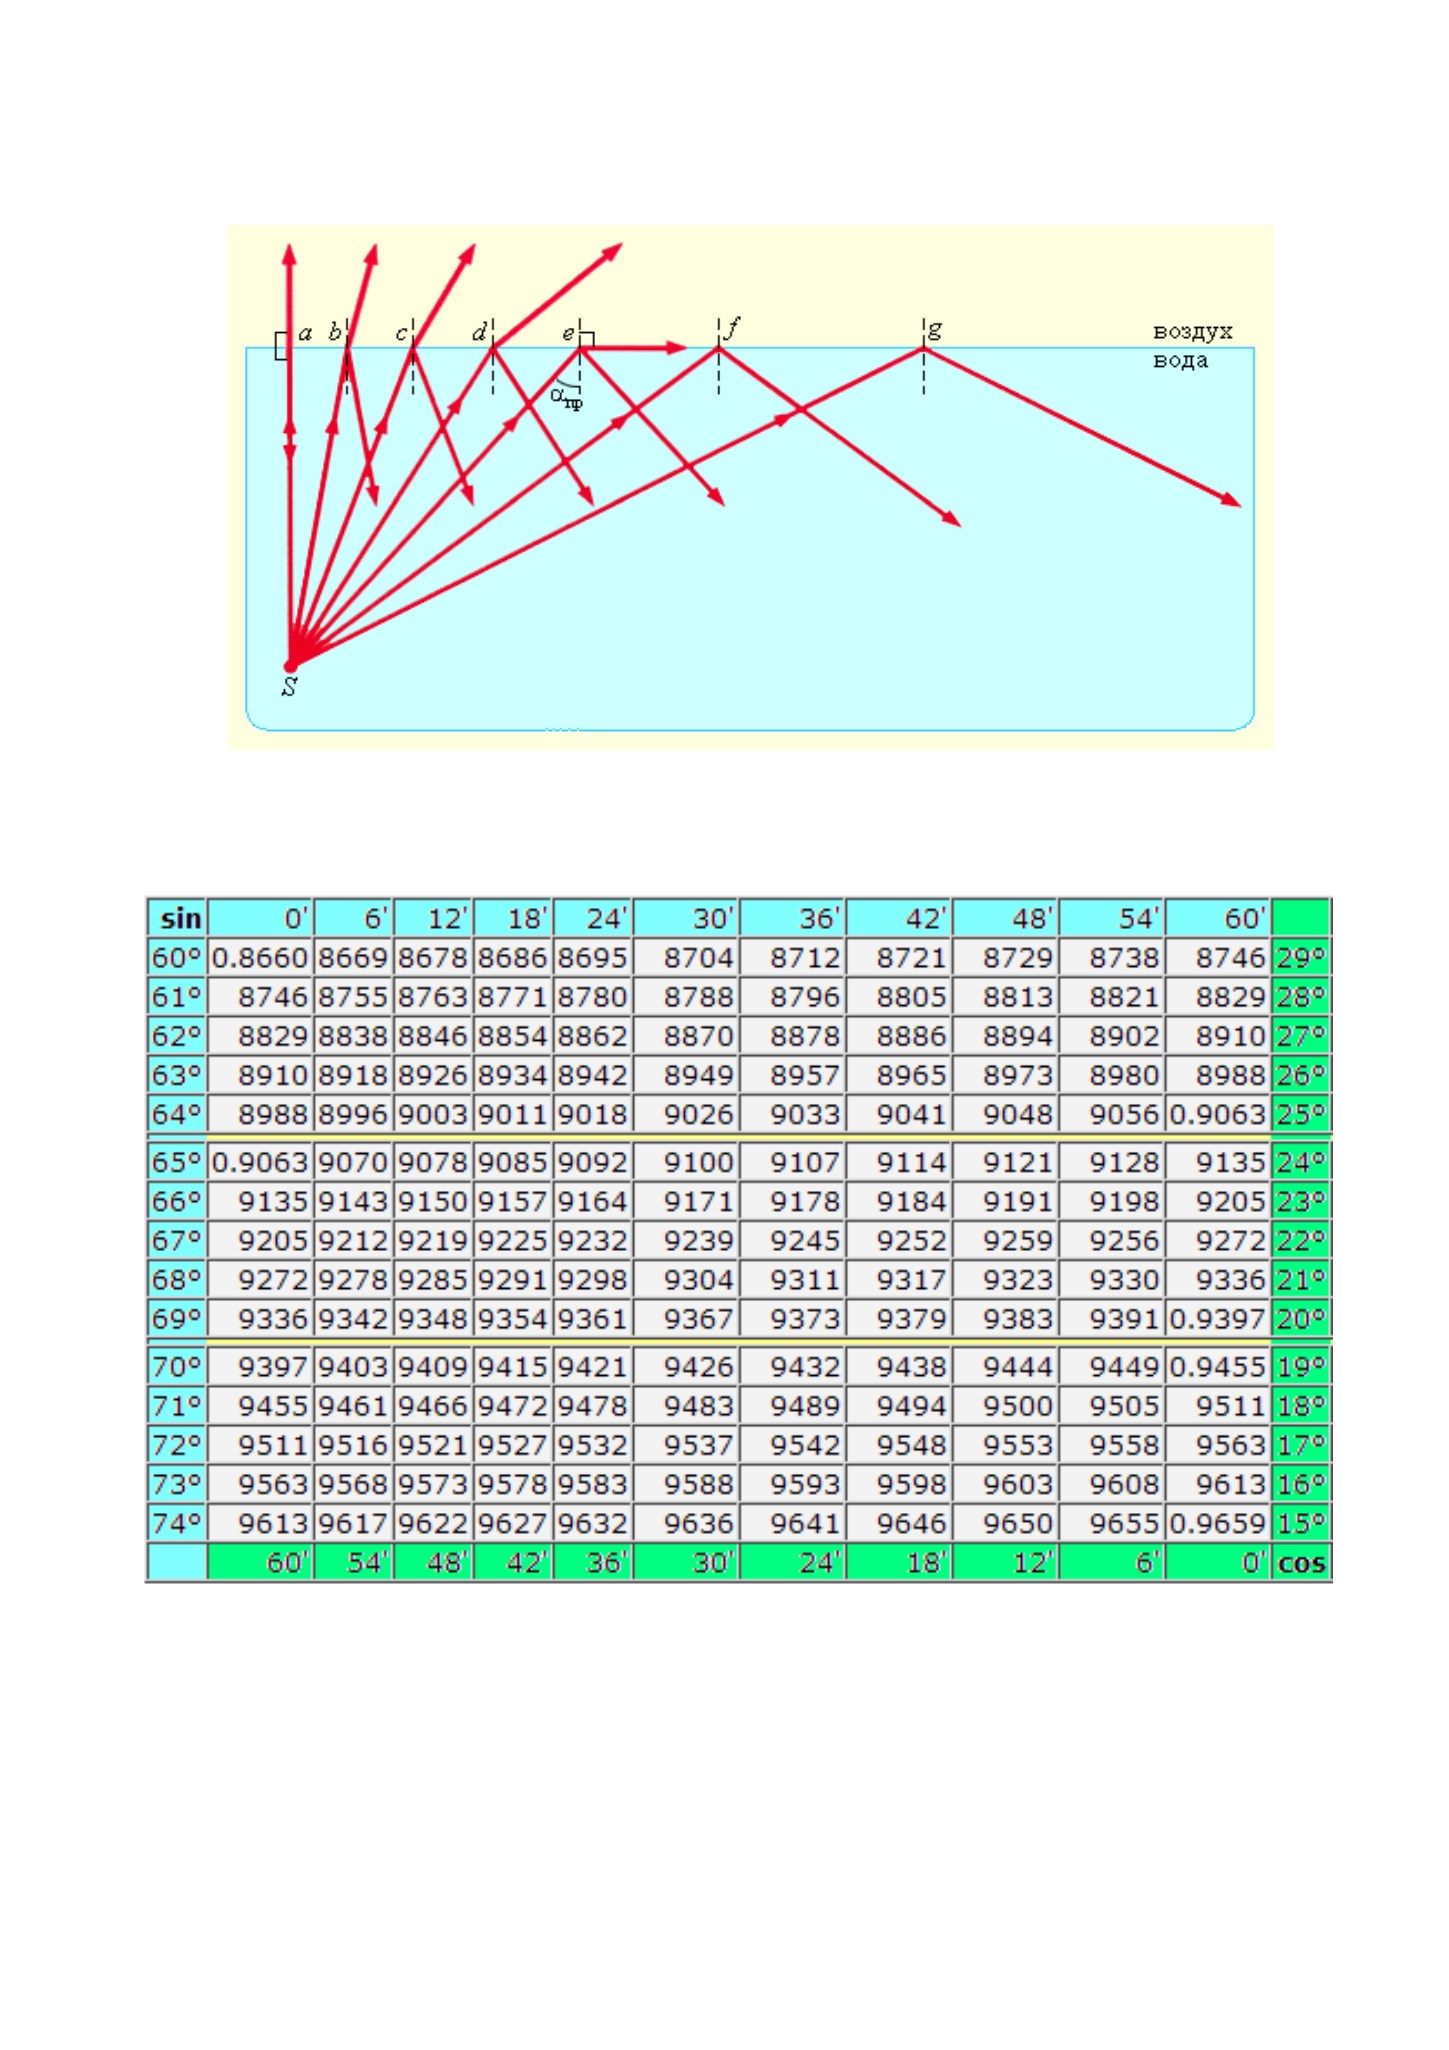Click the 65° row label
This screenshot has height=2050, width=1449.
[x=177, y=1162]
